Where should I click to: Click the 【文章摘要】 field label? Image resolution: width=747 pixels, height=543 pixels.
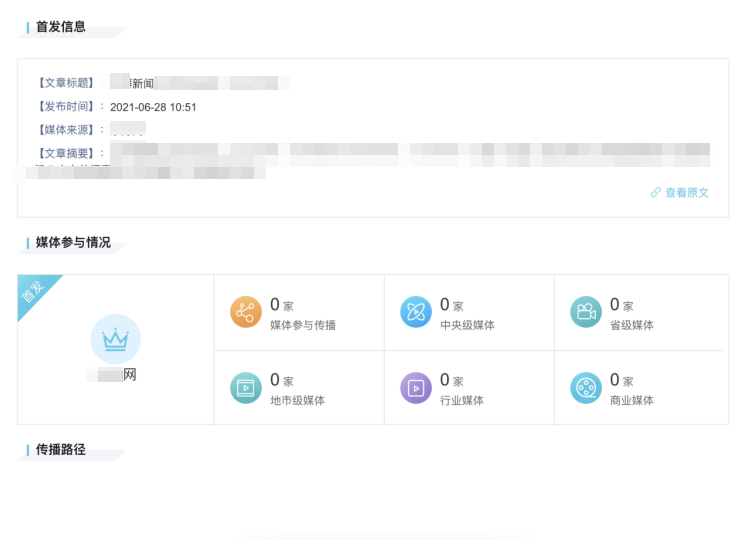(65, 153)
